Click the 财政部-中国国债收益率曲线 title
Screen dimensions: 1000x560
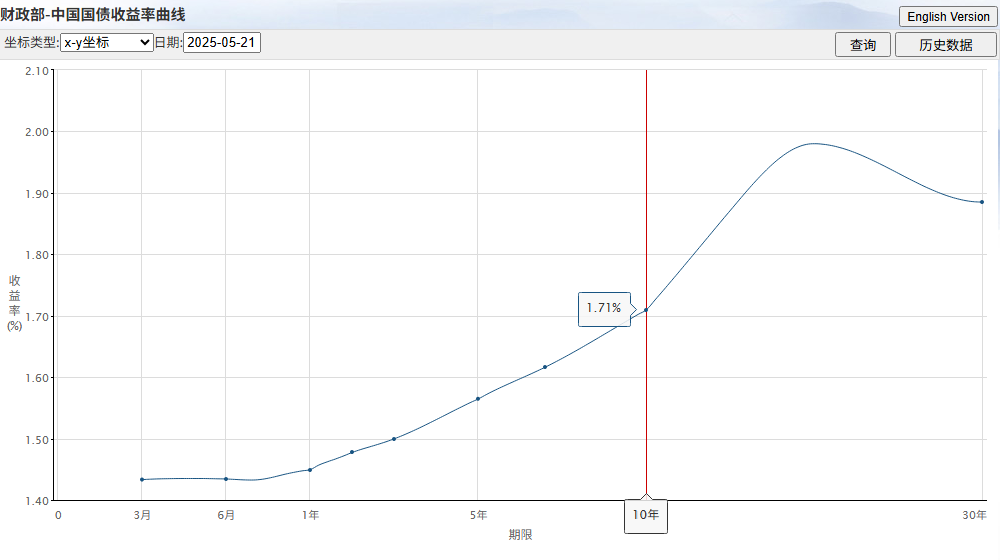[x=93, y=15]
